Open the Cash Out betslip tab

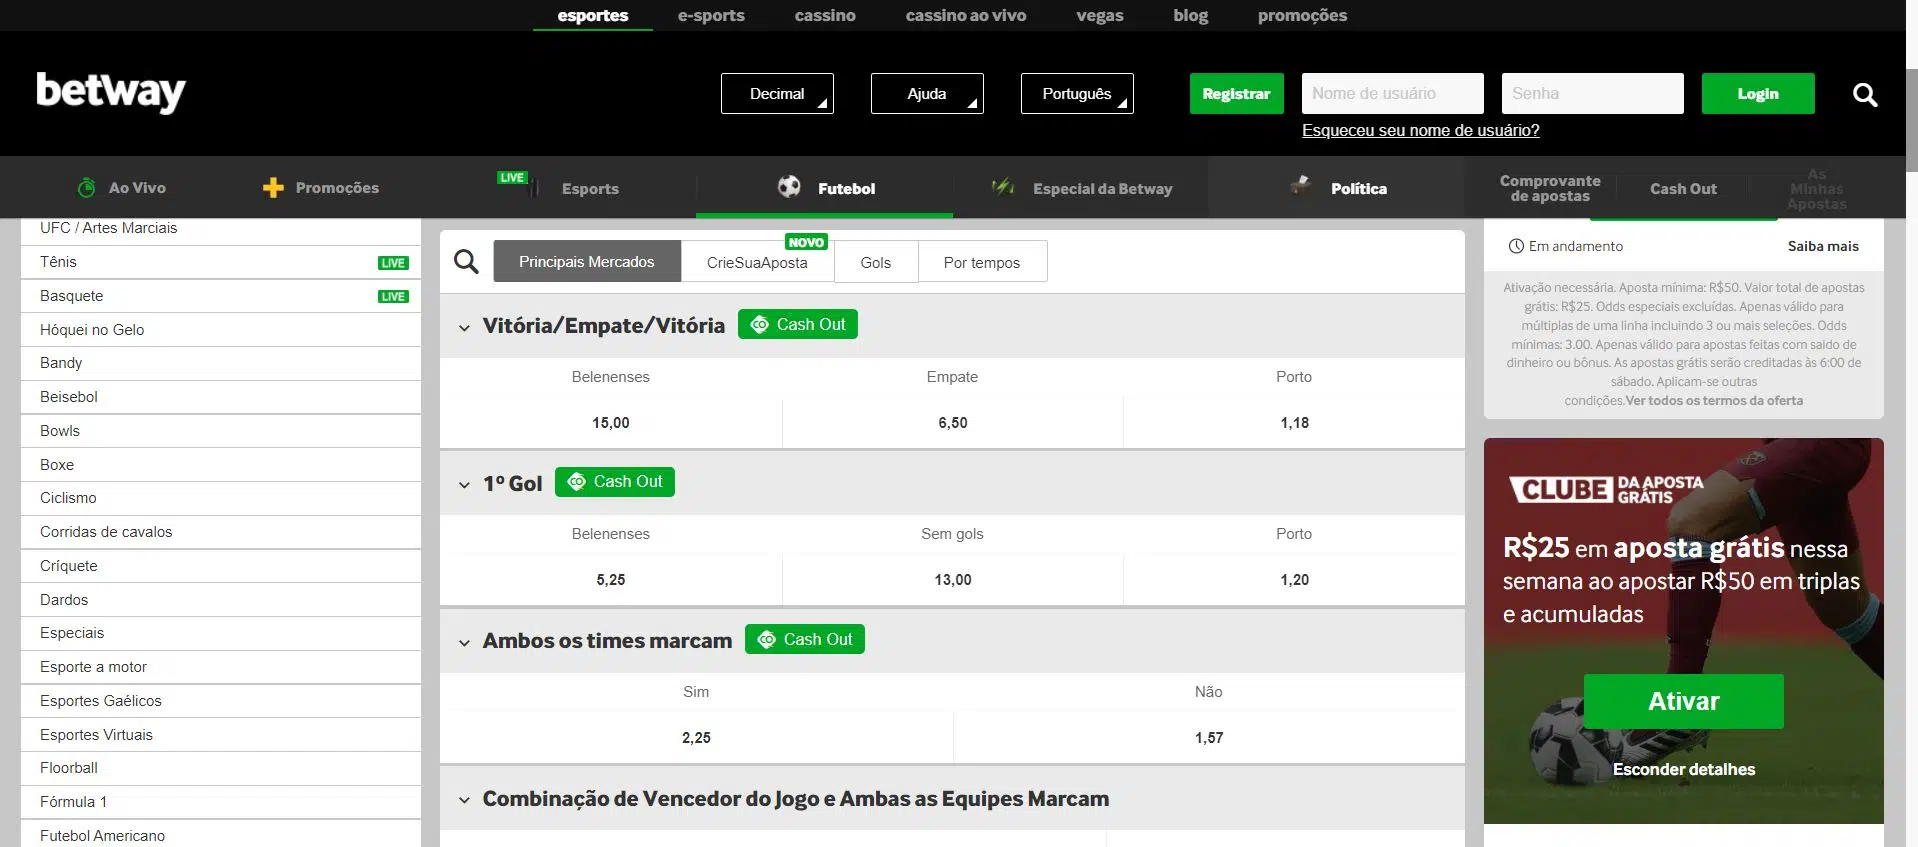pos(1683,188)
